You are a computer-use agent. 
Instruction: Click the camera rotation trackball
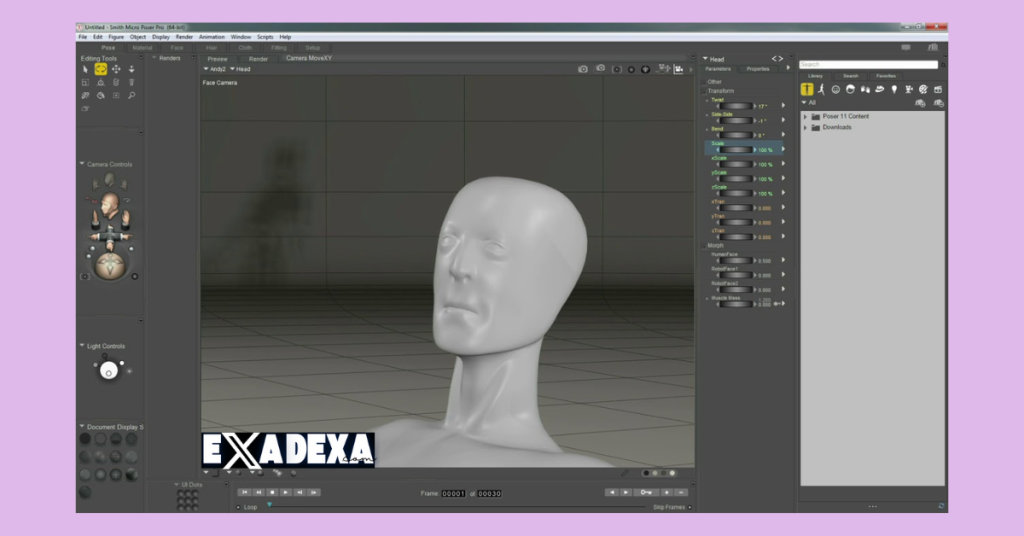coord(110,266)
